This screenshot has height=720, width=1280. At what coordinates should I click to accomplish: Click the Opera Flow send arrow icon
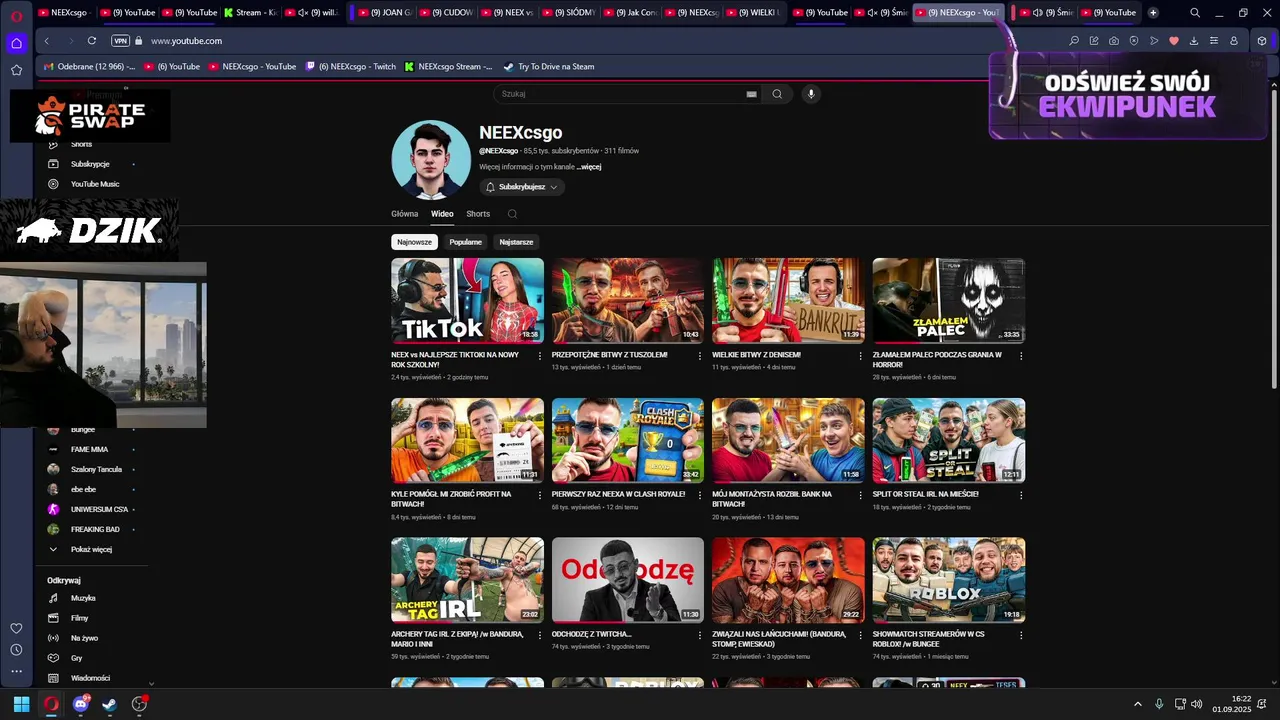click(x=1154, y=41)
